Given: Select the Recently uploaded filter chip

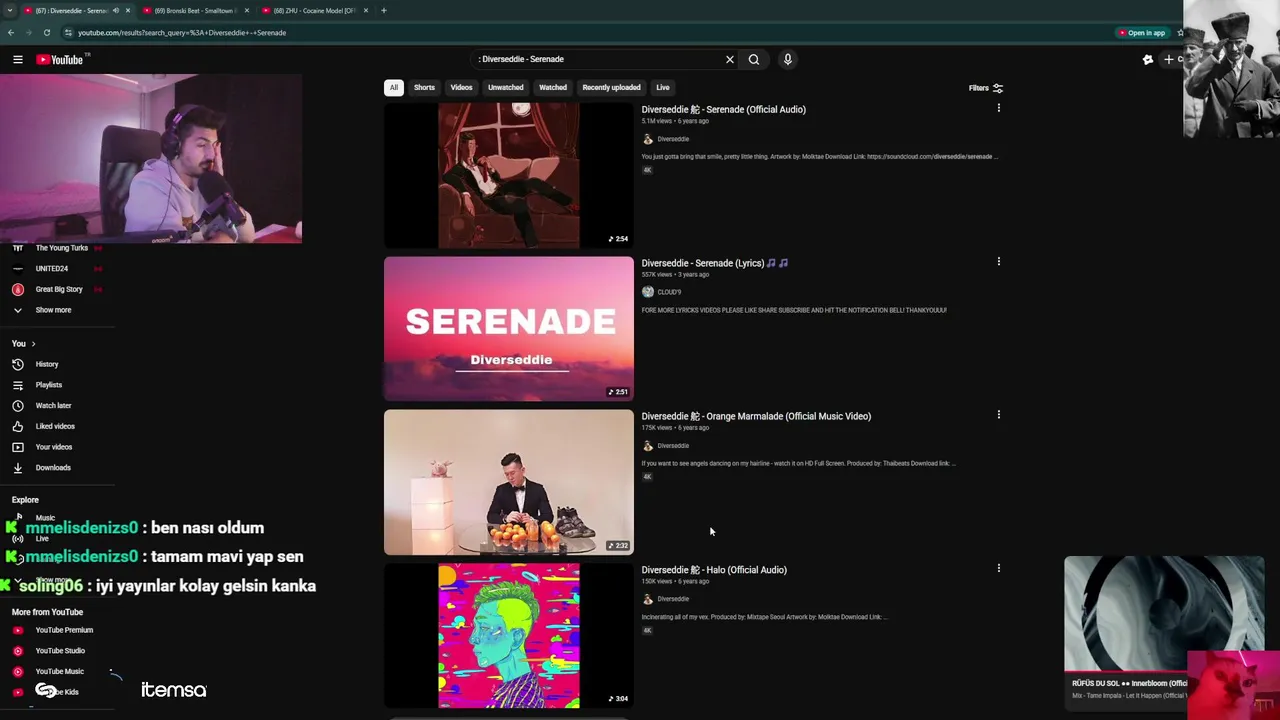Looking at the screenshot, I should click(x=611, y=88).
